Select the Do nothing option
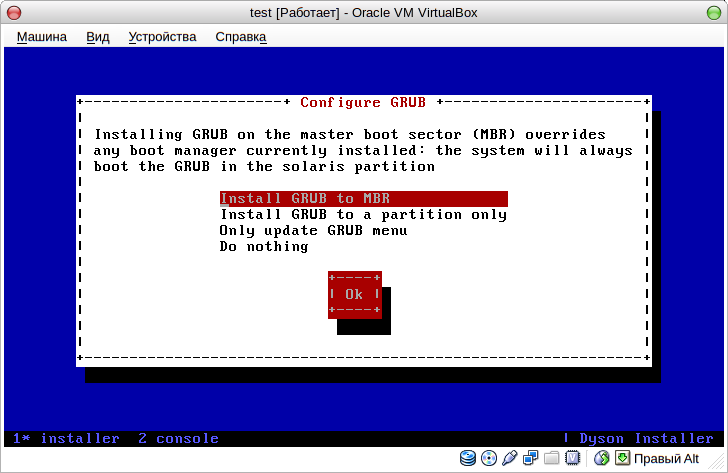 264,246
